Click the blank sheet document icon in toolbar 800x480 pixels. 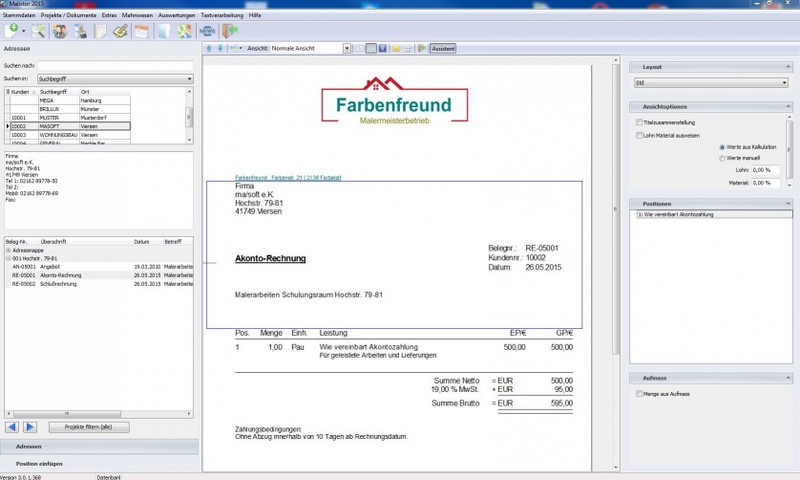[x=100, y=31]
